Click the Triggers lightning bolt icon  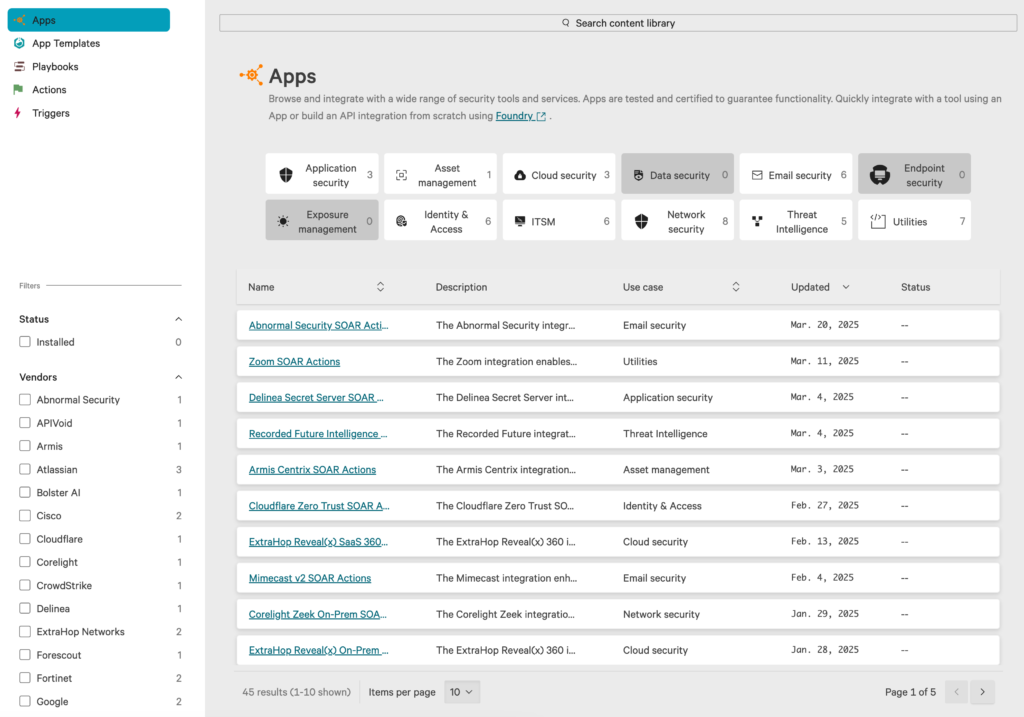(x=18, y=113)
